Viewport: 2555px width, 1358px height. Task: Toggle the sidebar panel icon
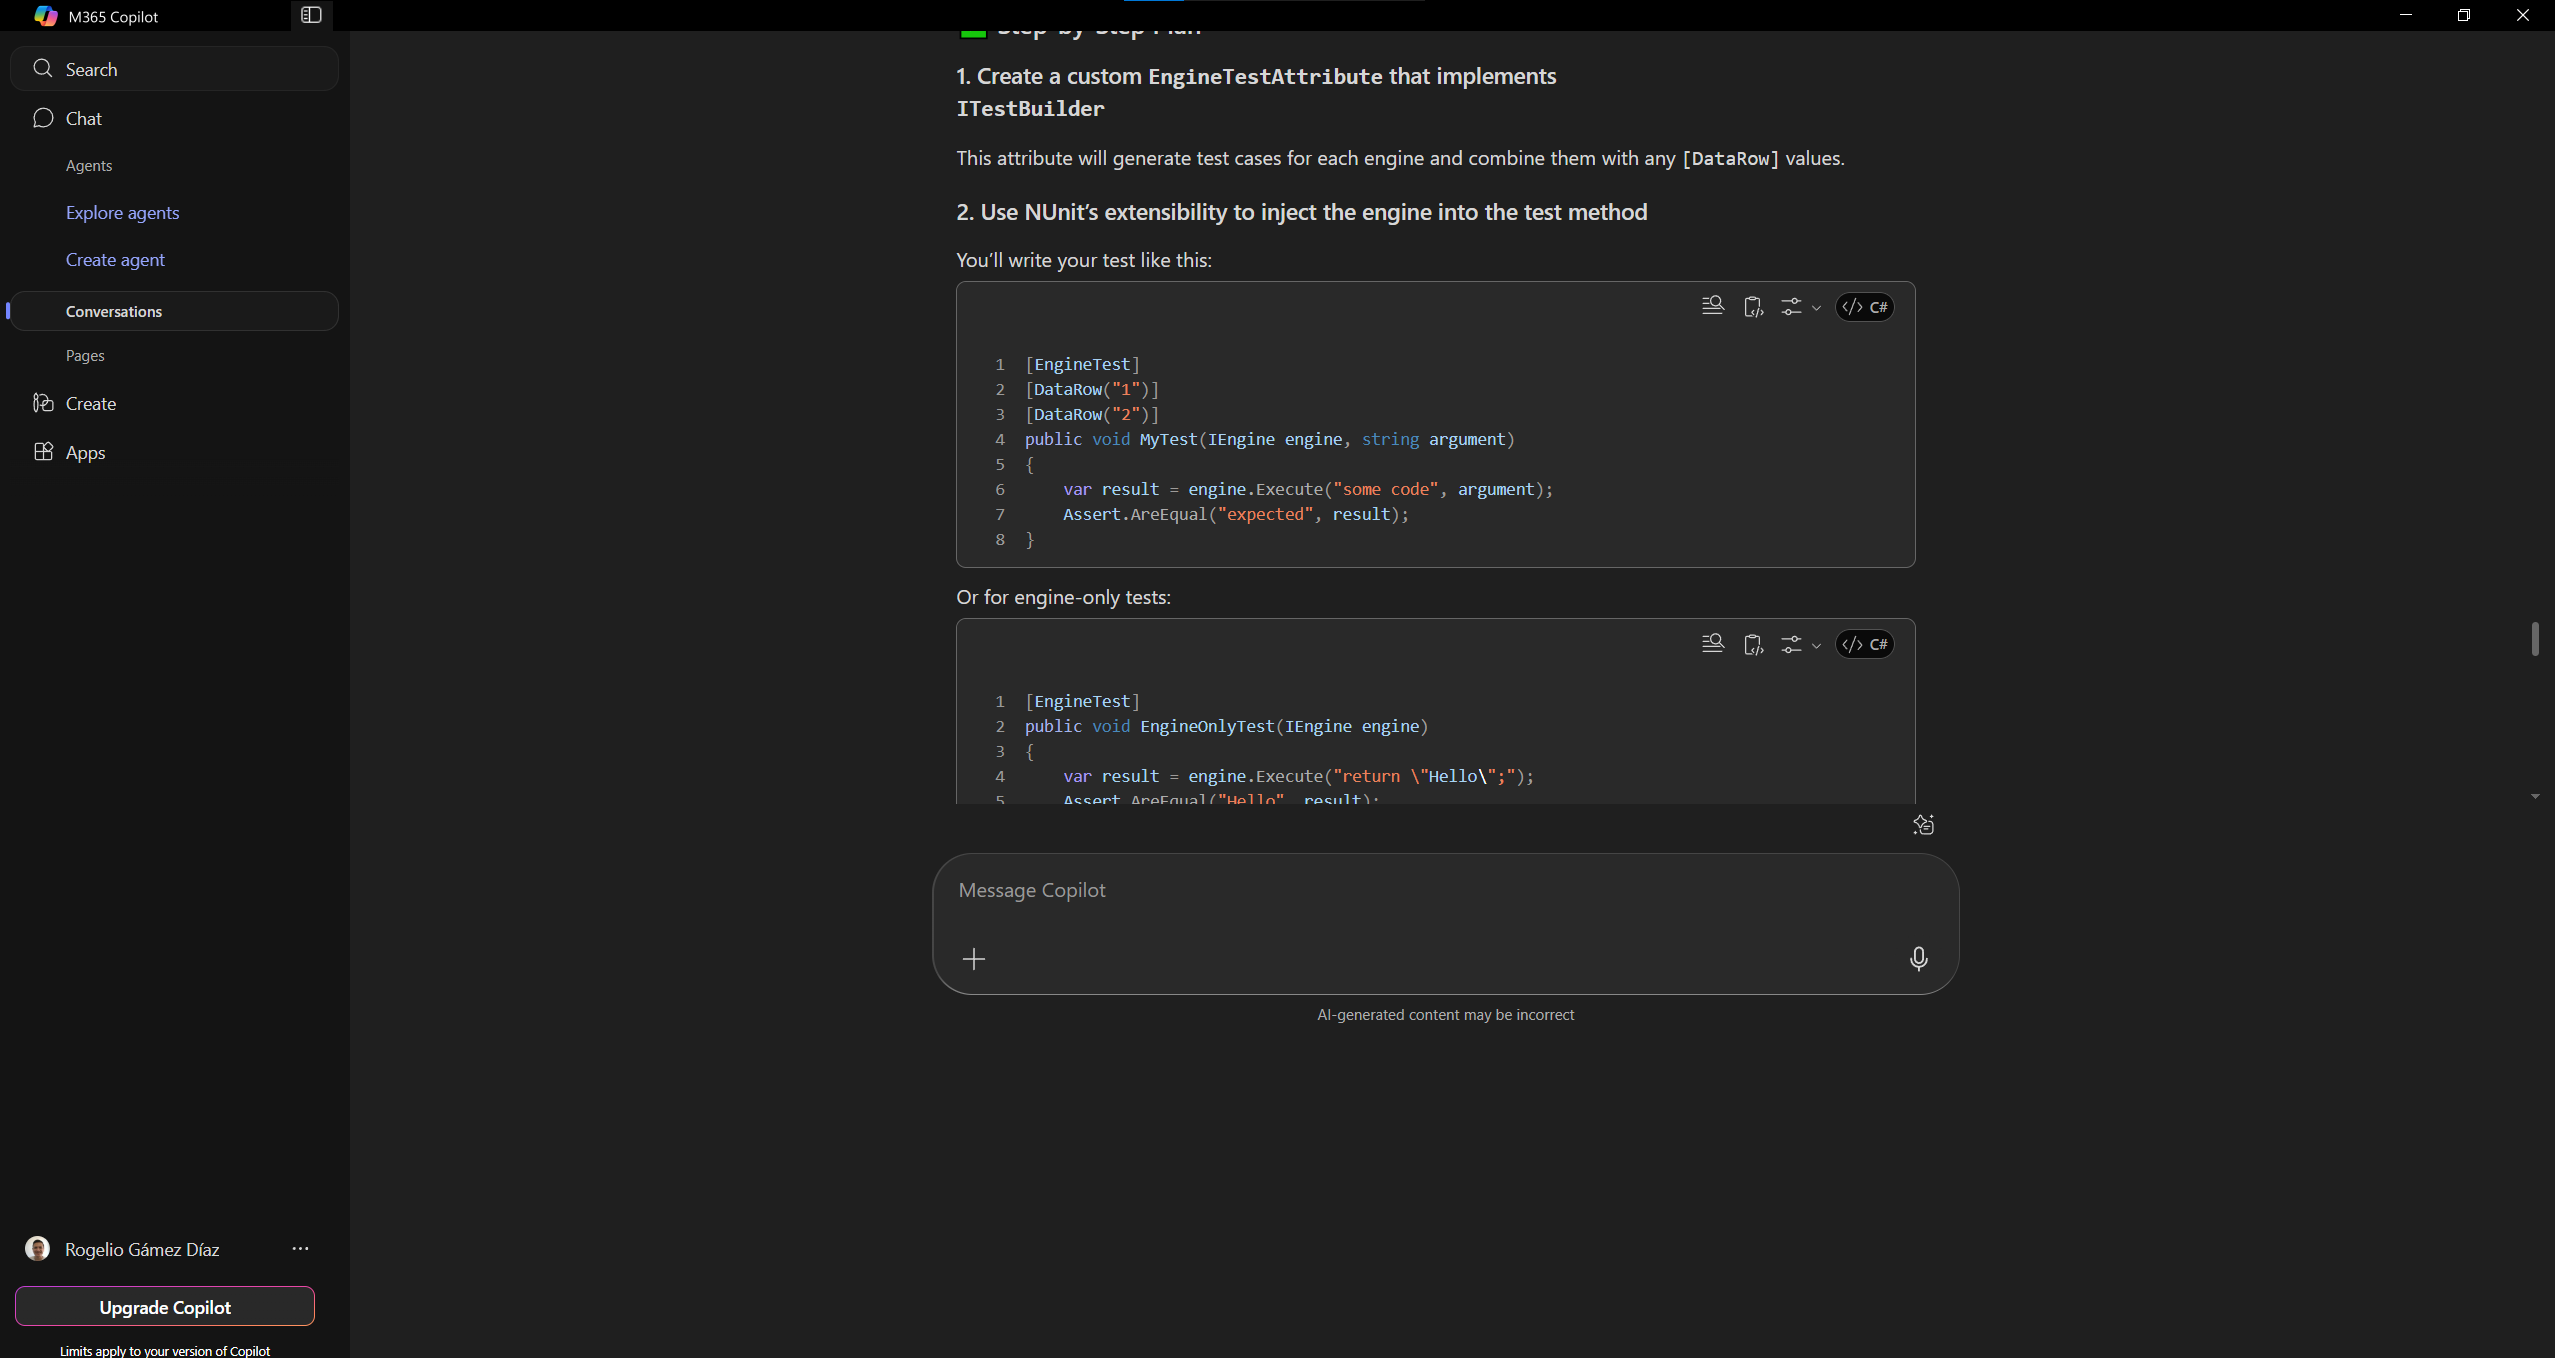[311, 15]
